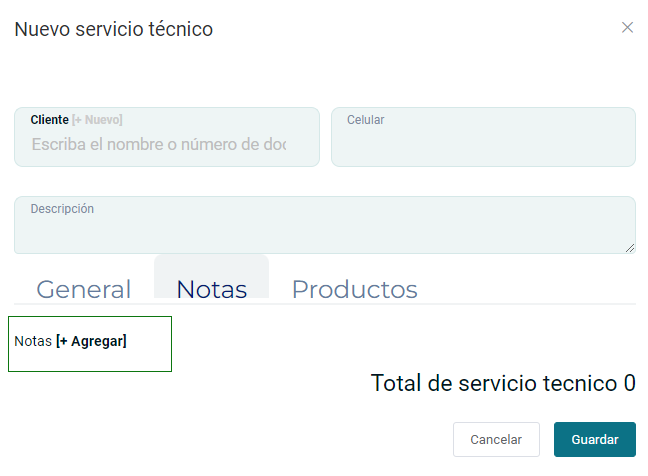648x476 pixels.
Task: Close the Nuevo servicio técnico dialog
Action: 628,28
